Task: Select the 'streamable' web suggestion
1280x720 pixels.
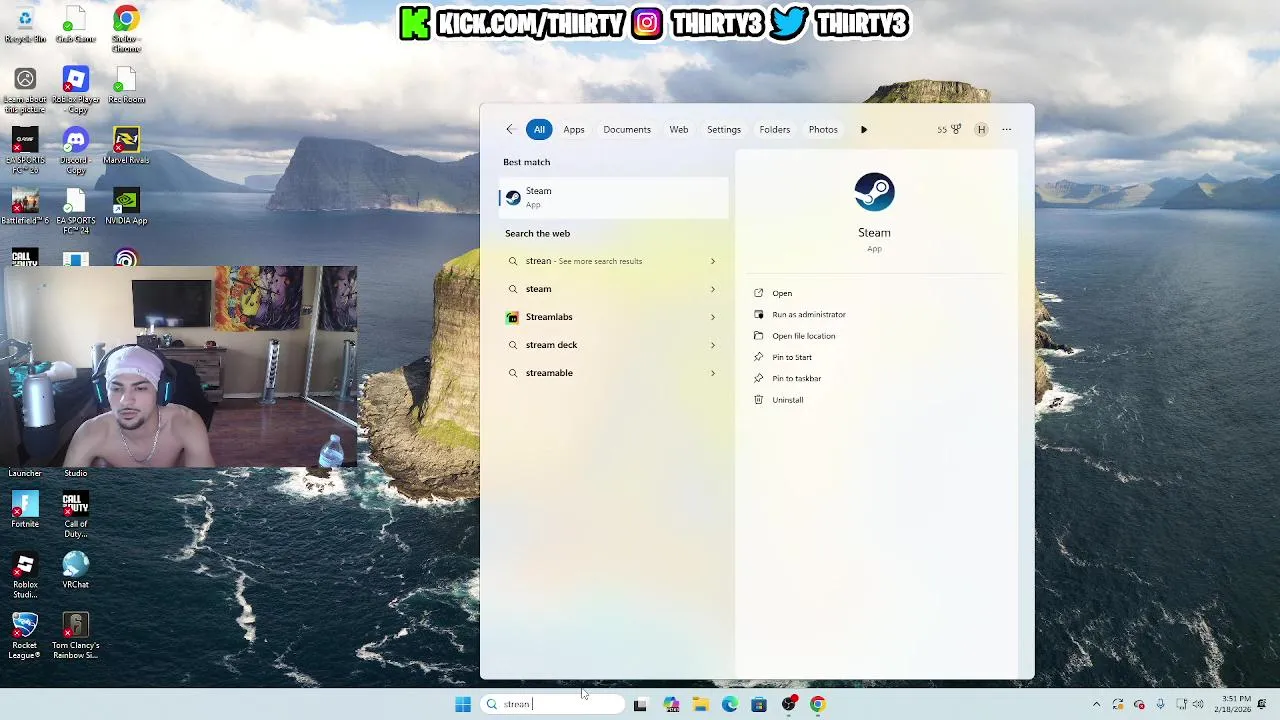Action: pyautogui.click(x=614, y=373)
